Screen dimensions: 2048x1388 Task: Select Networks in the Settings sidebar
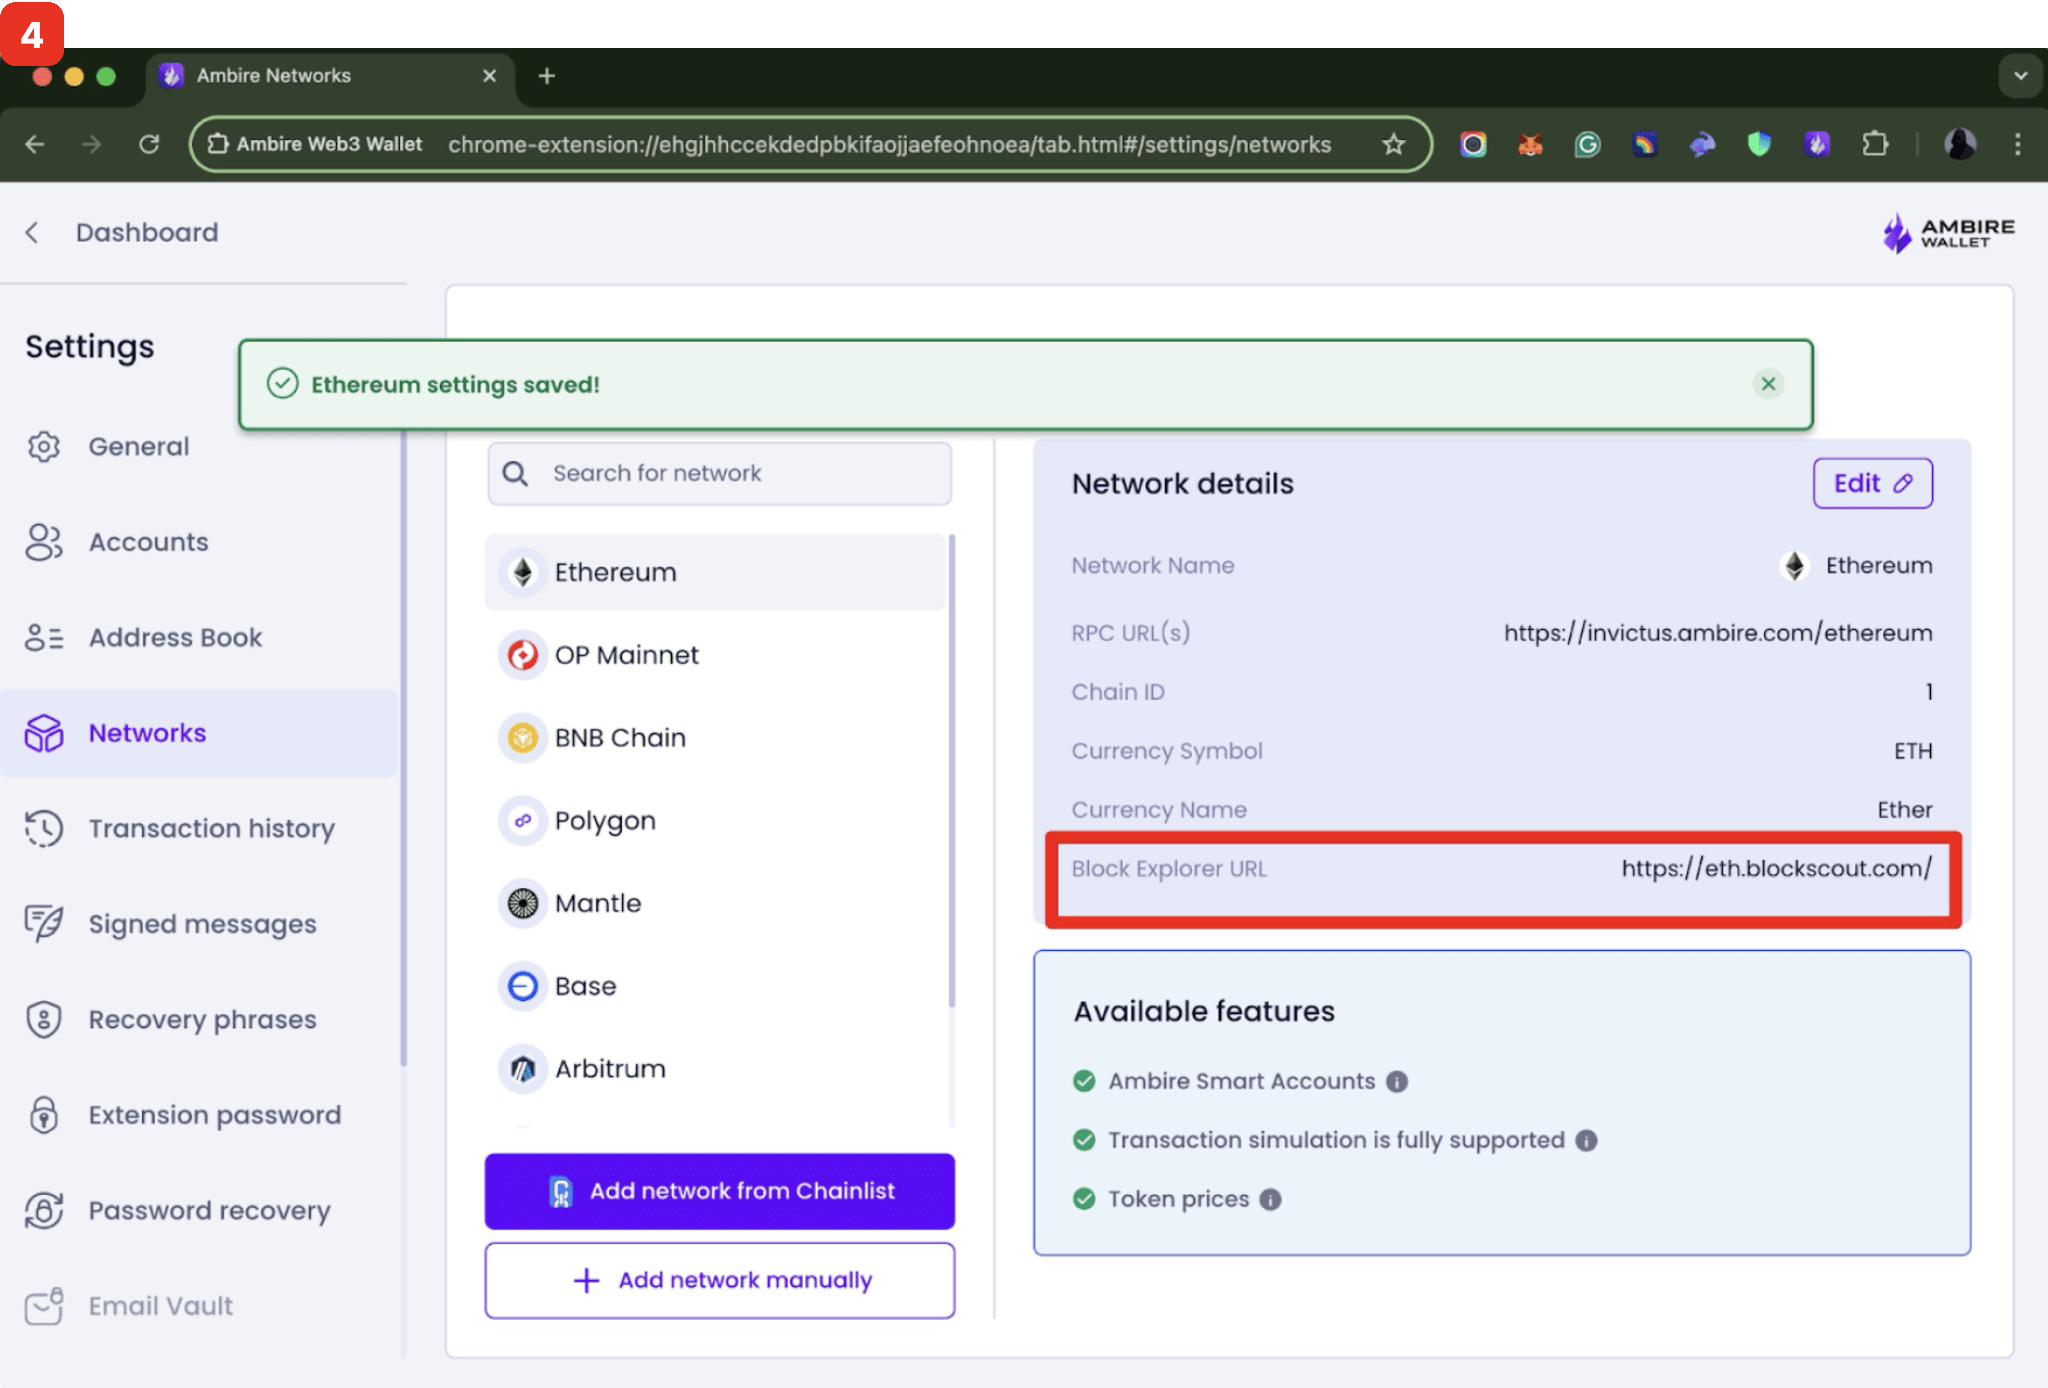click(147, 732)
